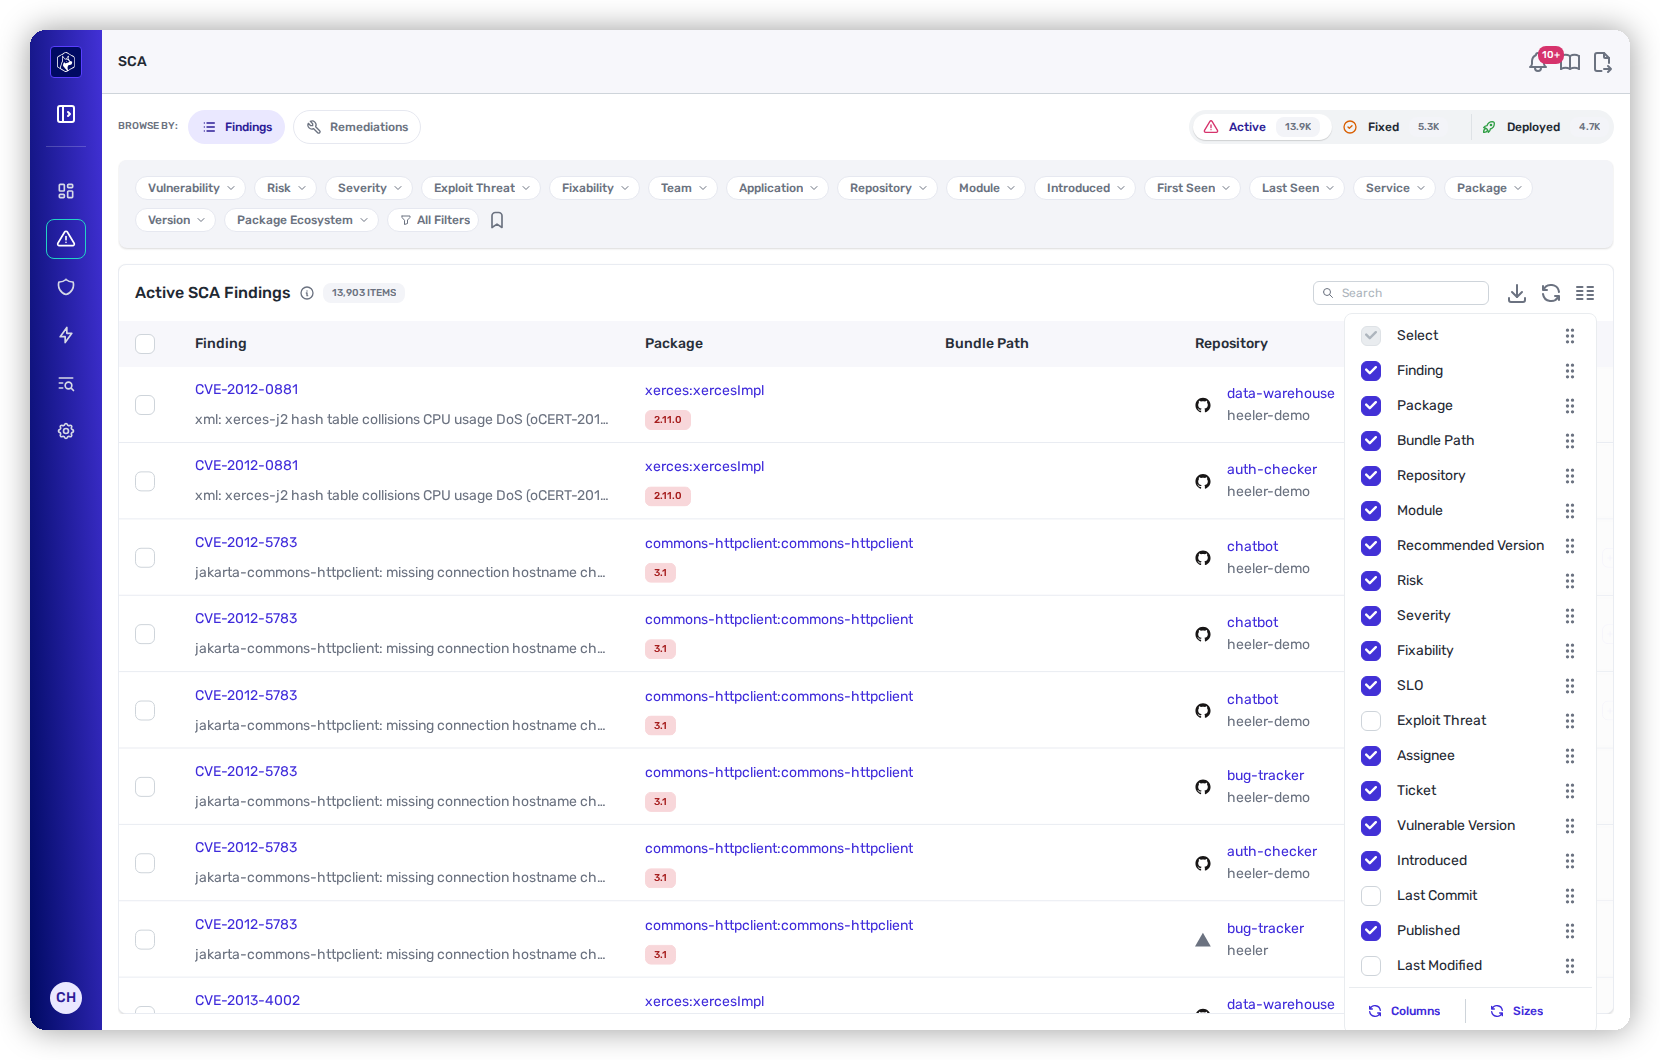The width and height of the screenshot is (1660, 1060).
Task: Open the settings gear icon in sidebar
Action: 66,431
